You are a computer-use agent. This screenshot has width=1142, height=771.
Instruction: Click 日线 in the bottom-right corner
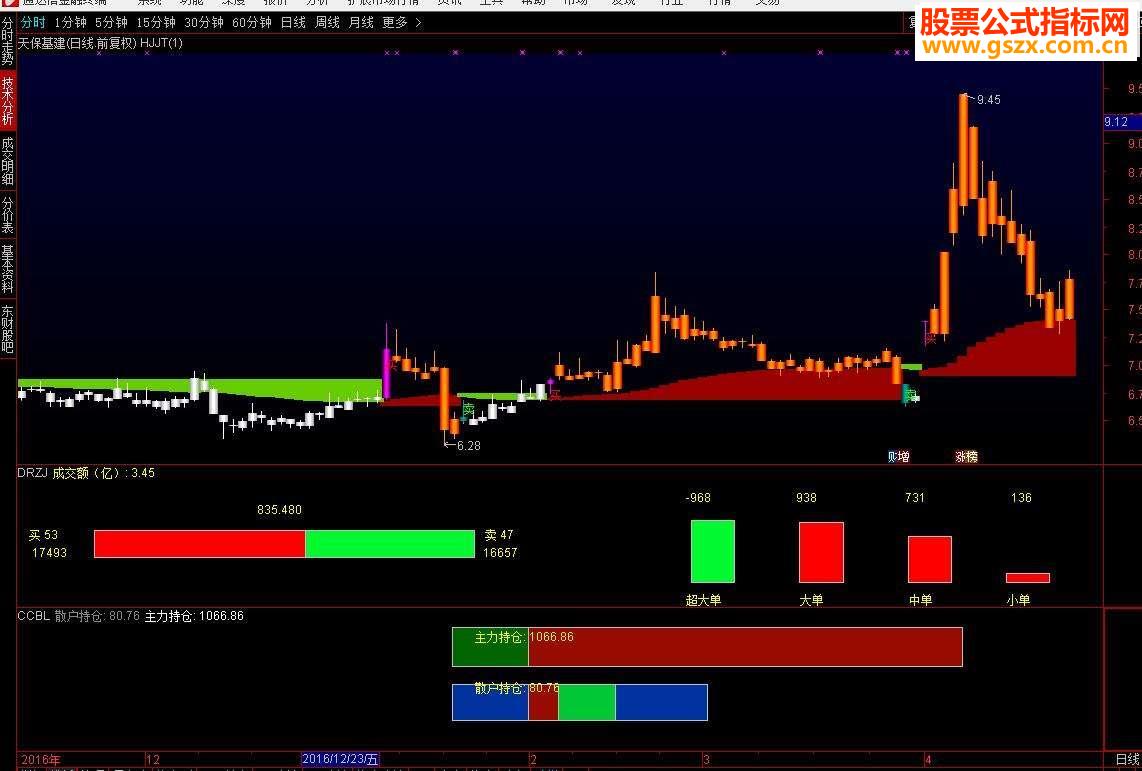pyautogui.click(x=1127, y=759)
